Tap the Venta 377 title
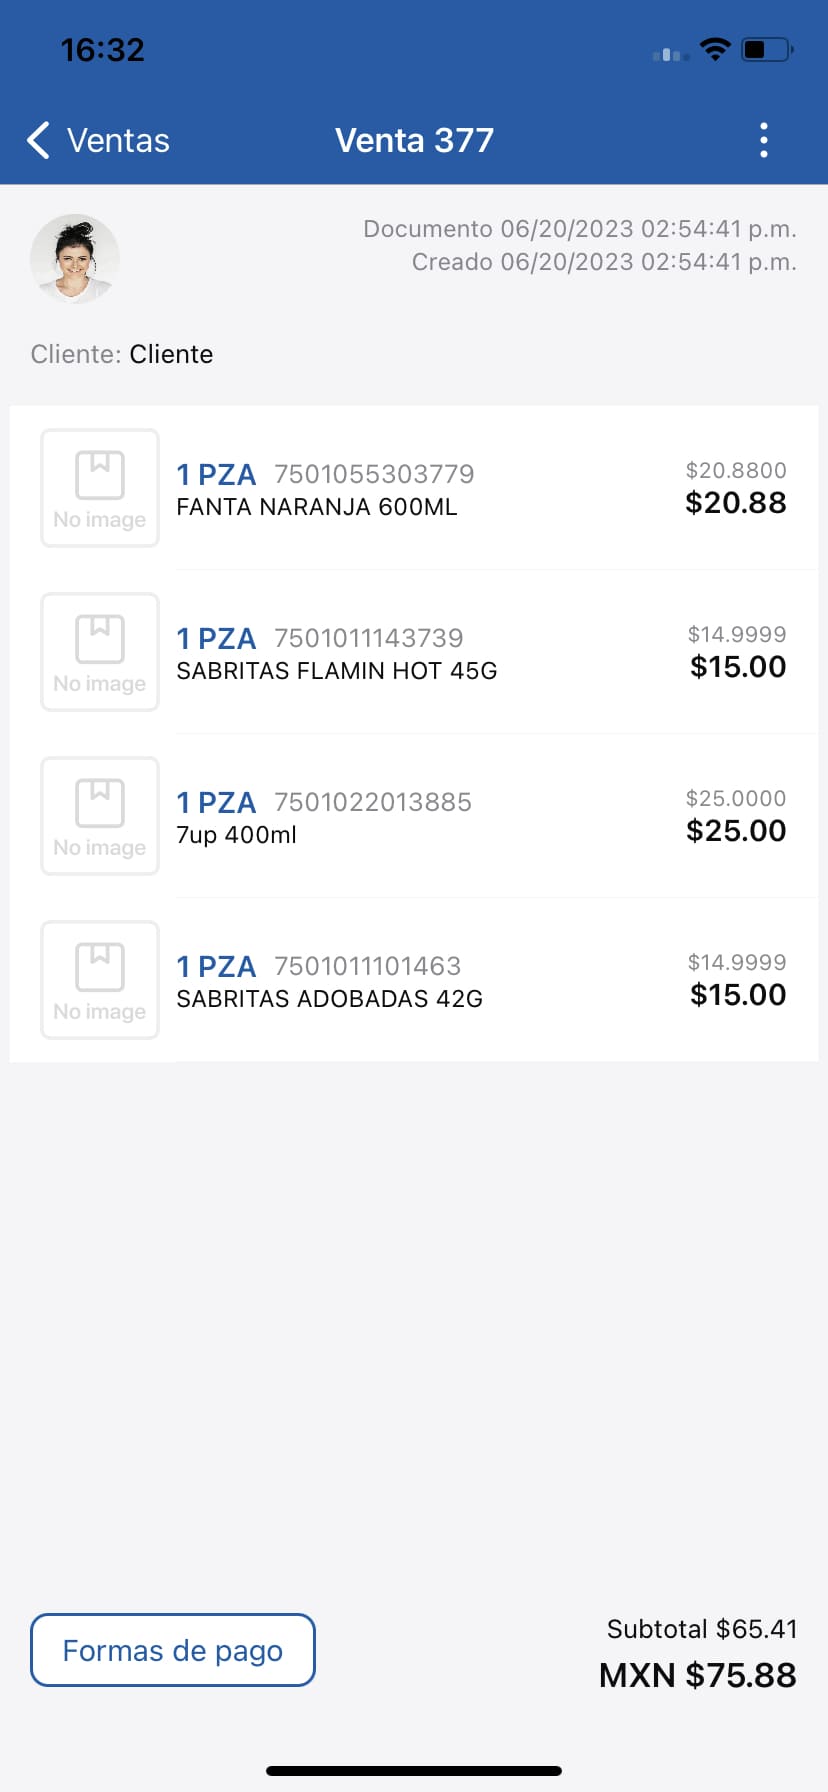Viewport: 828px width, 1792px height. [414, 141]
